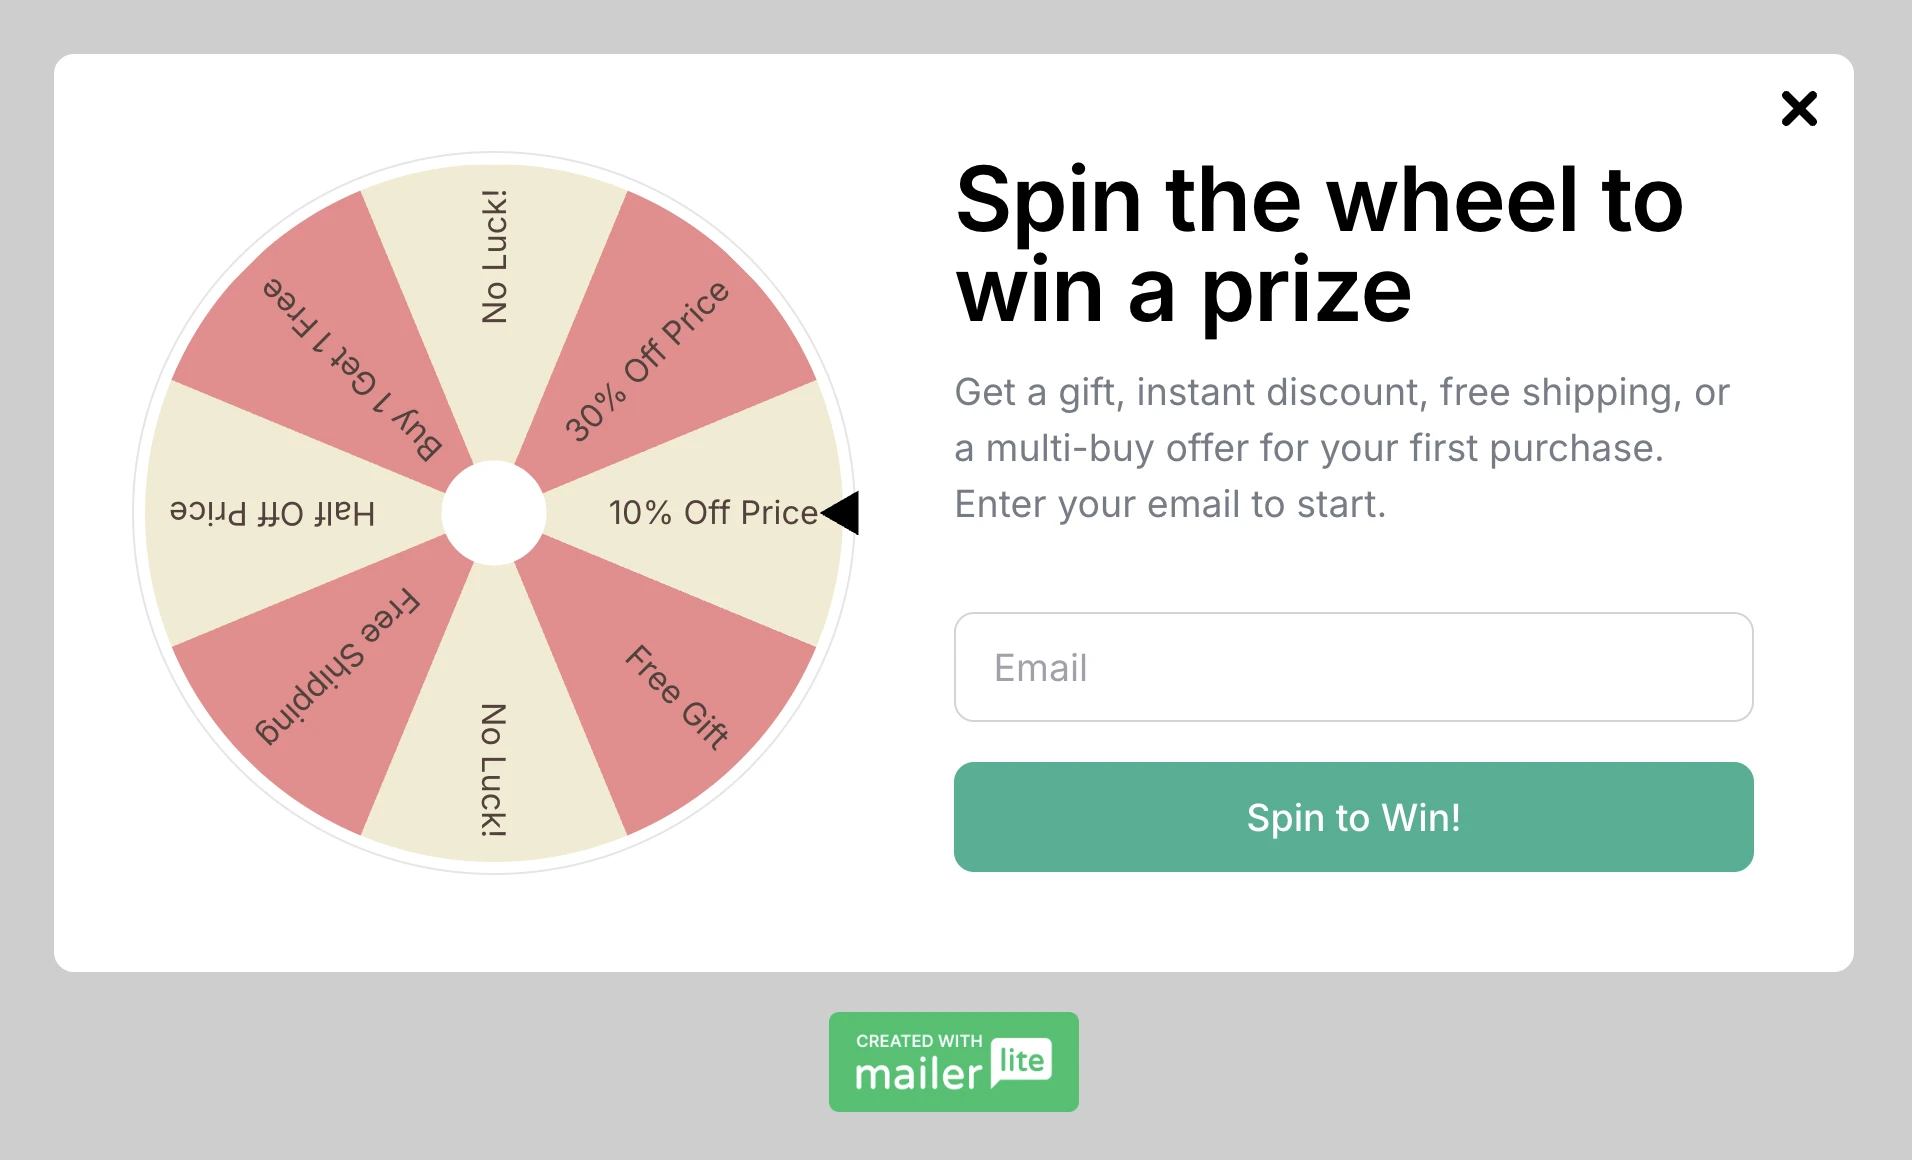Select the bottom No Luck! wheel segment
Image resolution: width=1912 pixels, height=1160 pixels.
click(x=494, y=769)
